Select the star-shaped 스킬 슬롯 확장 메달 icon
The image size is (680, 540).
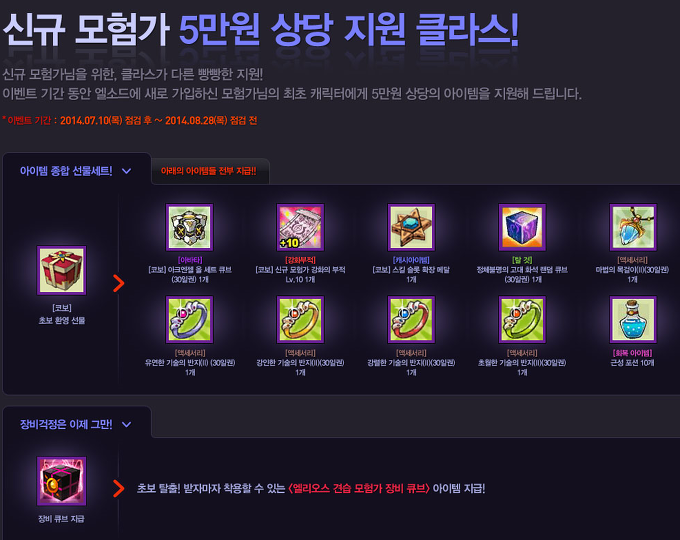point(411,227)
